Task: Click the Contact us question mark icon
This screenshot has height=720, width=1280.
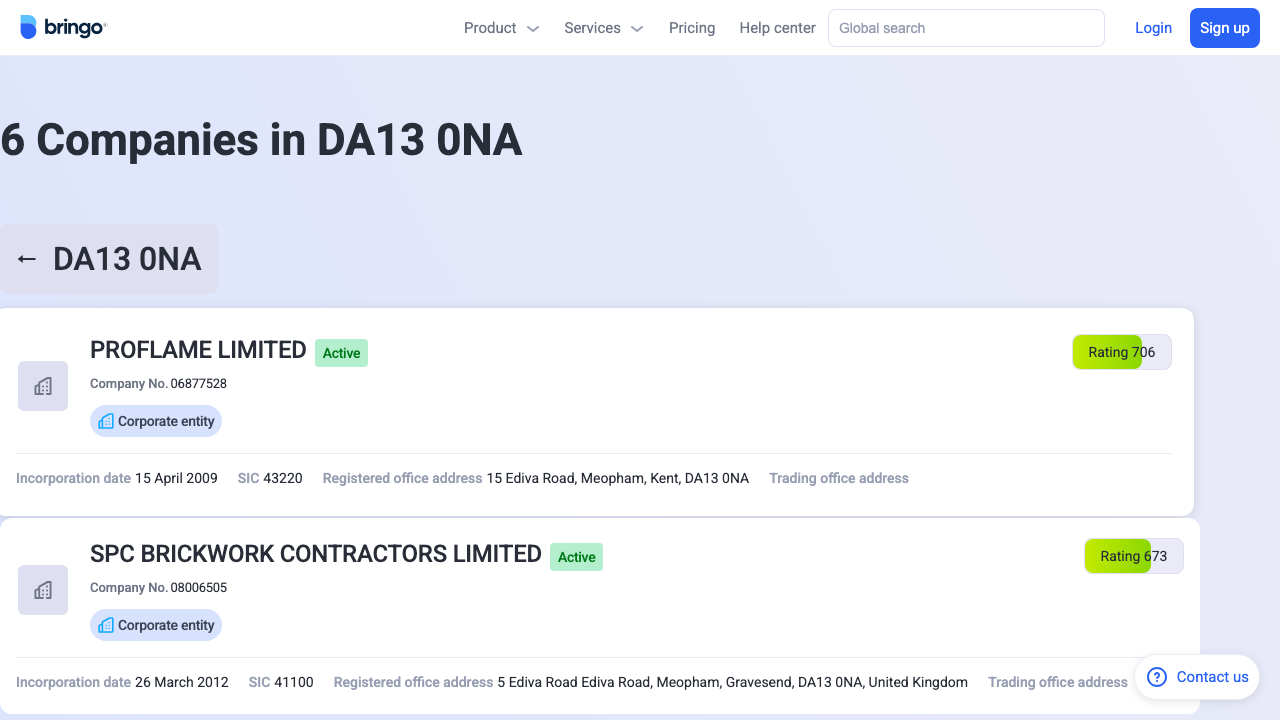Action: point(1157,677)
